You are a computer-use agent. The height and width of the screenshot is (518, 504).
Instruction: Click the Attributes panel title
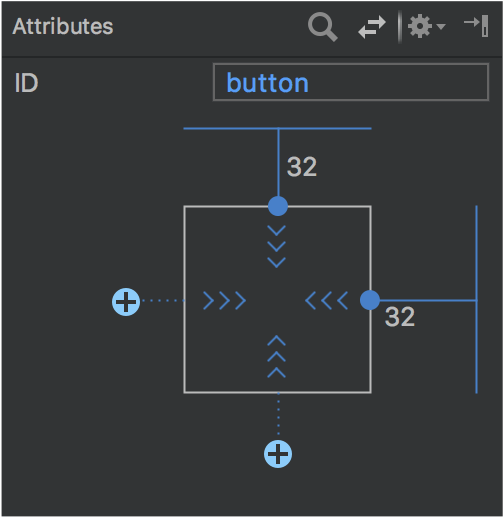tap(63, 26)
